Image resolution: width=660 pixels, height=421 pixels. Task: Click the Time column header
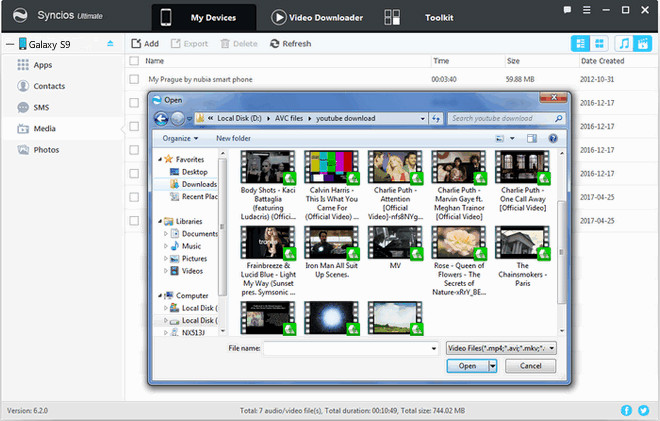click(x=441, y=61)
